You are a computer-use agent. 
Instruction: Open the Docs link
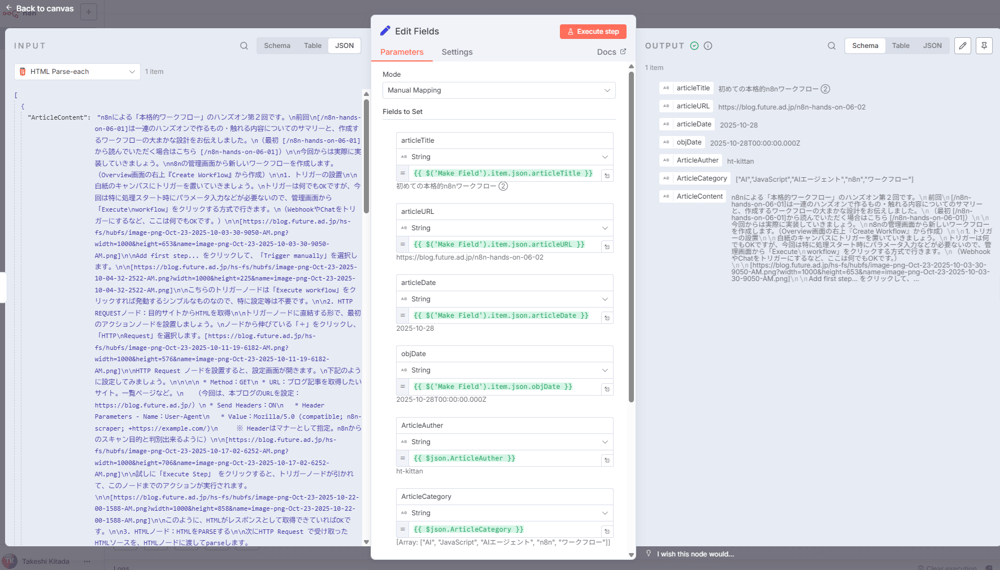point(611,52)
